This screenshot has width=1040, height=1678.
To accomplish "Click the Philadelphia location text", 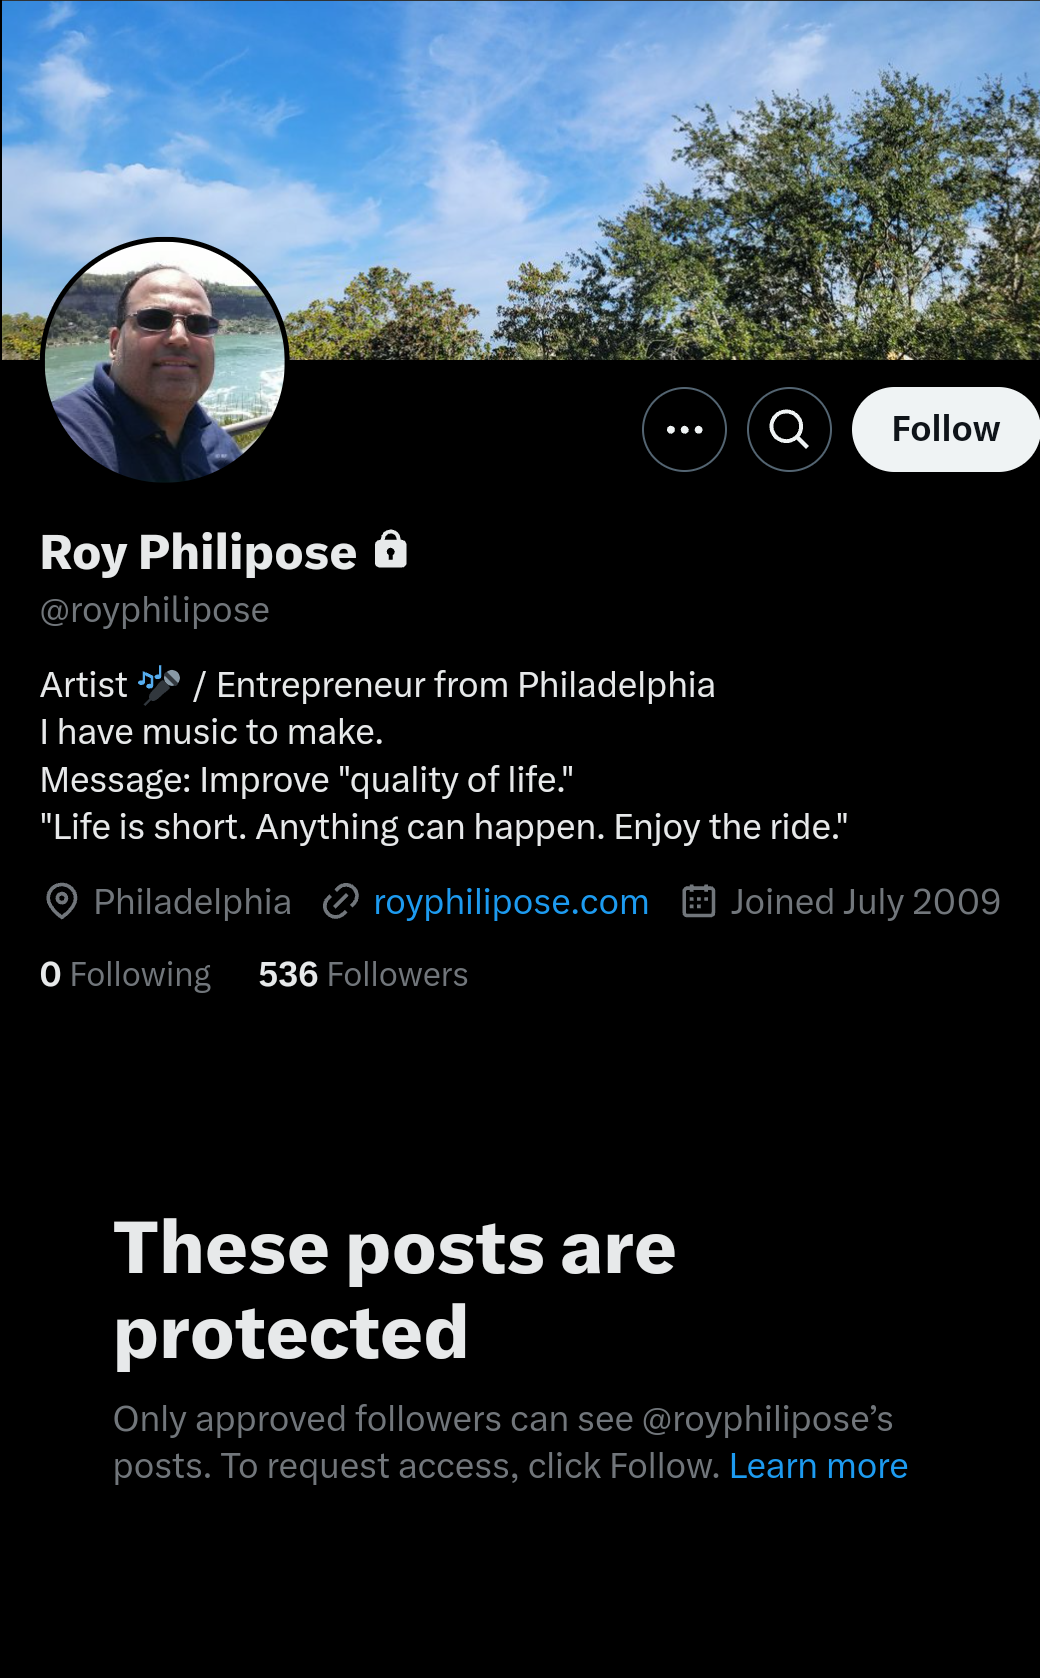I will (192, 902).
